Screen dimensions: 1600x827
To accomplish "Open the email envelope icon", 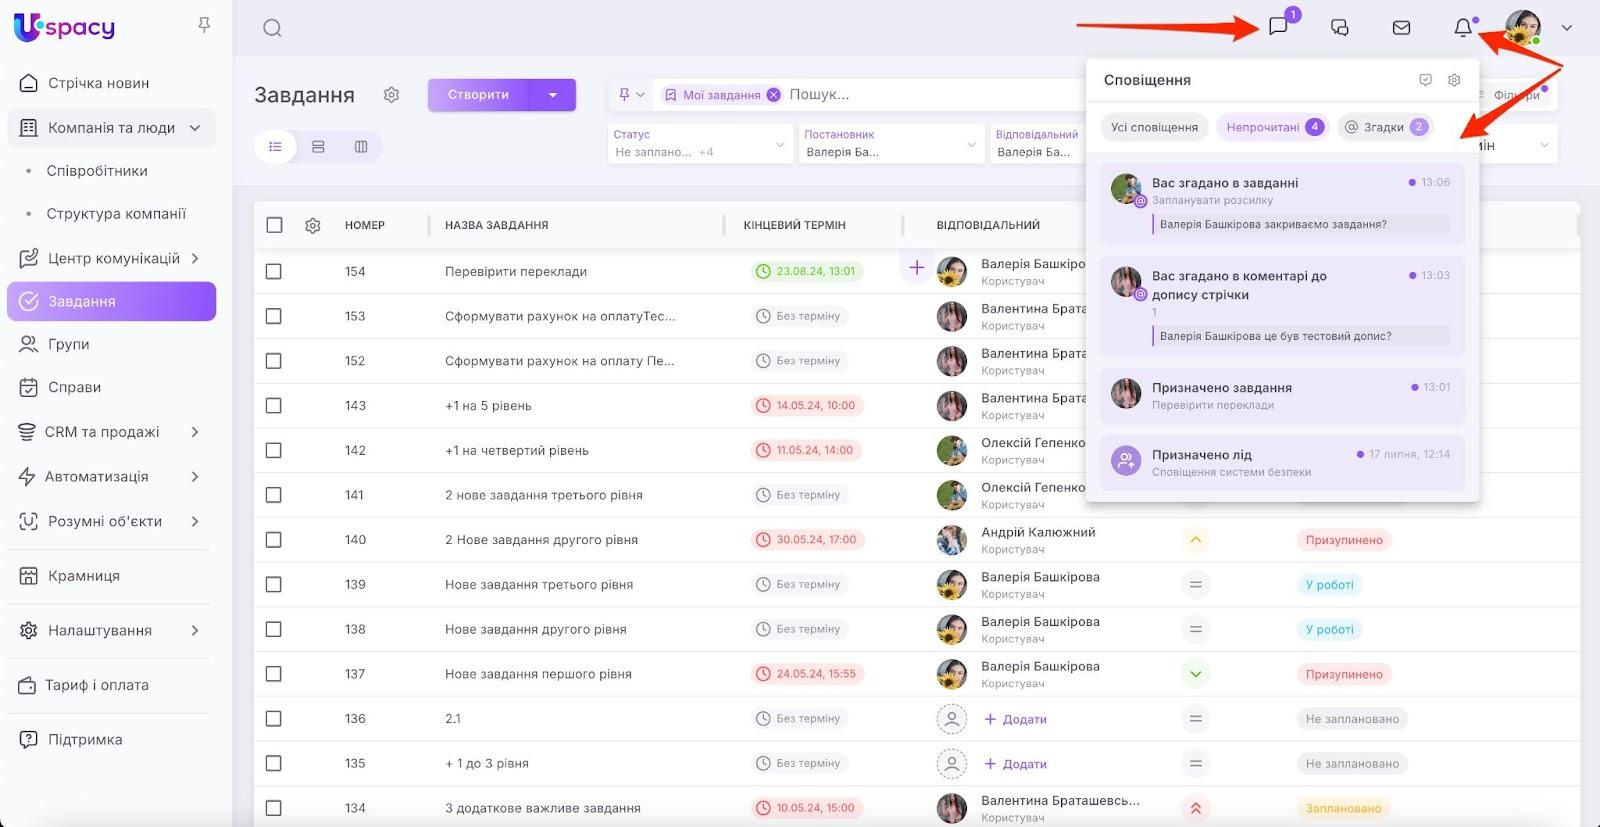I will [1401, 28].
